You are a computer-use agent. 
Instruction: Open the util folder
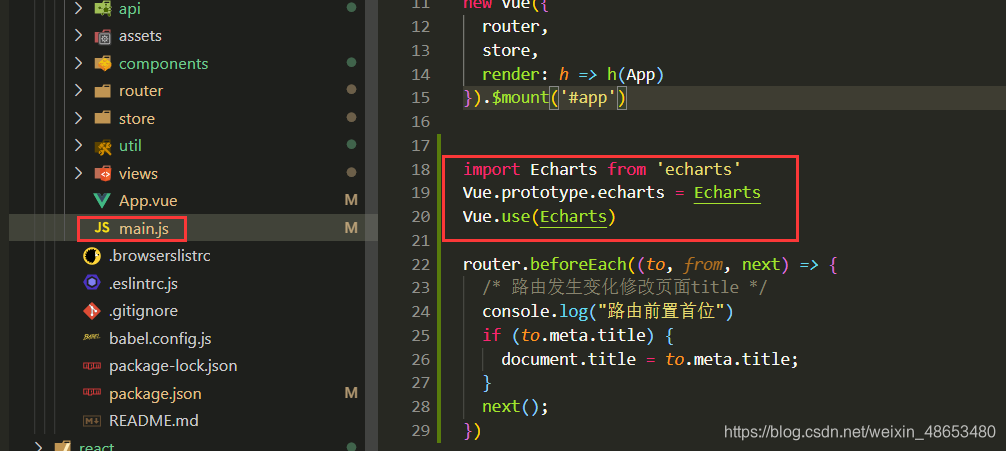130,146
